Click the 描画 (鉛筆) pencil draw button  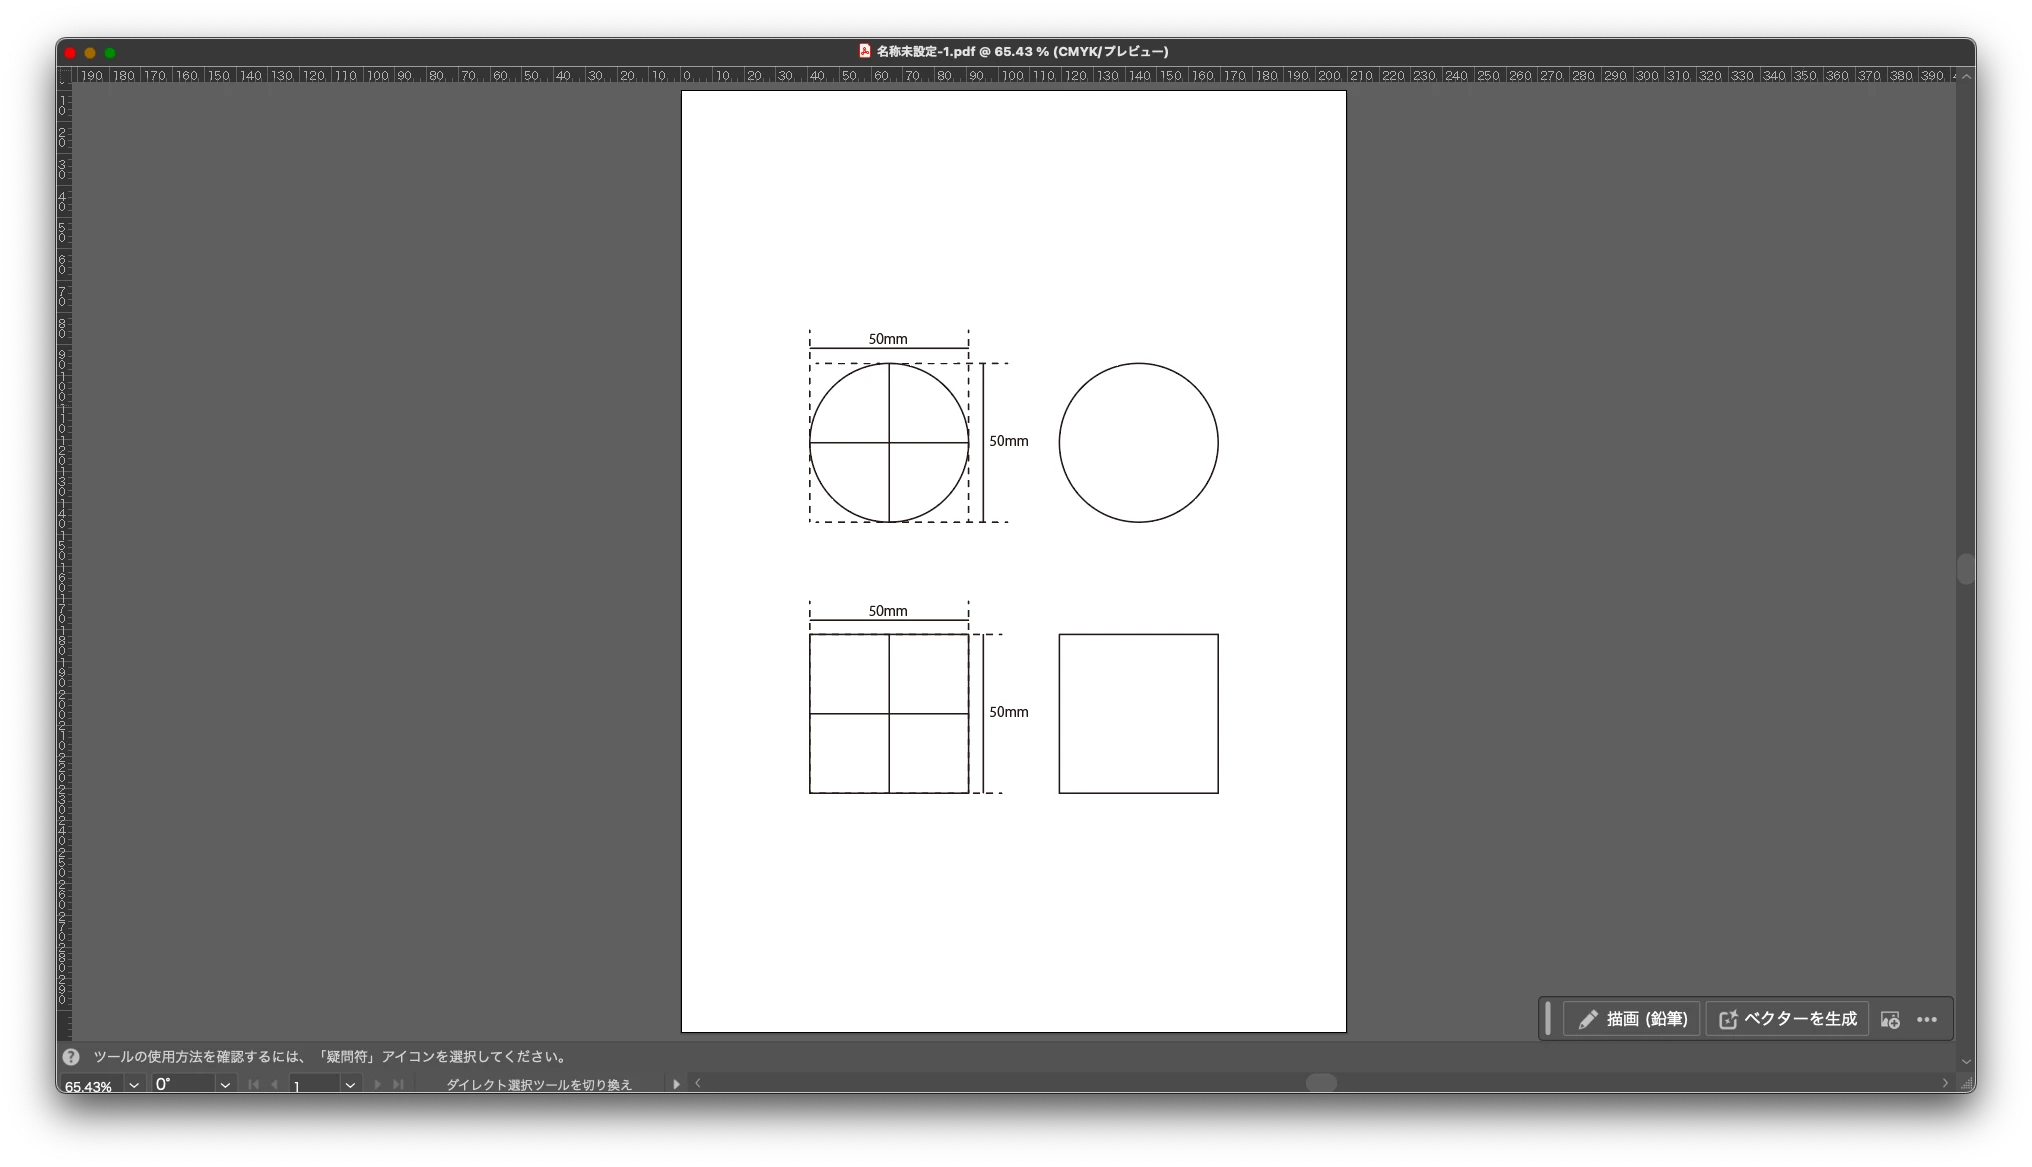coord(1632,1019)
